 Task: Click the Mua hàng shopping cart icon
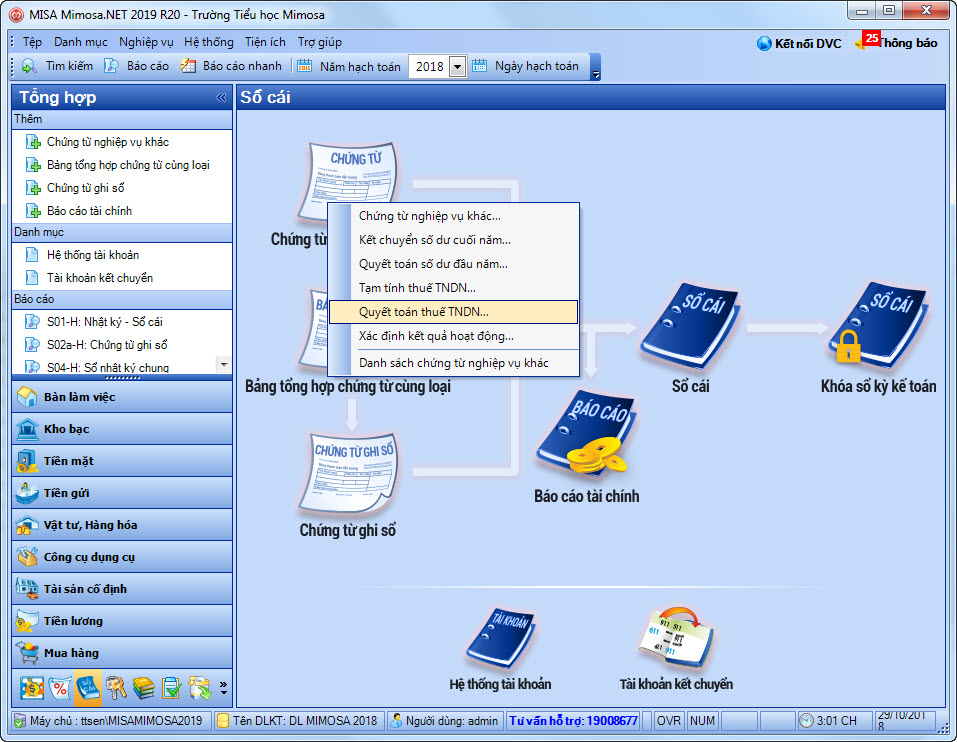click(x=27, y=653)
